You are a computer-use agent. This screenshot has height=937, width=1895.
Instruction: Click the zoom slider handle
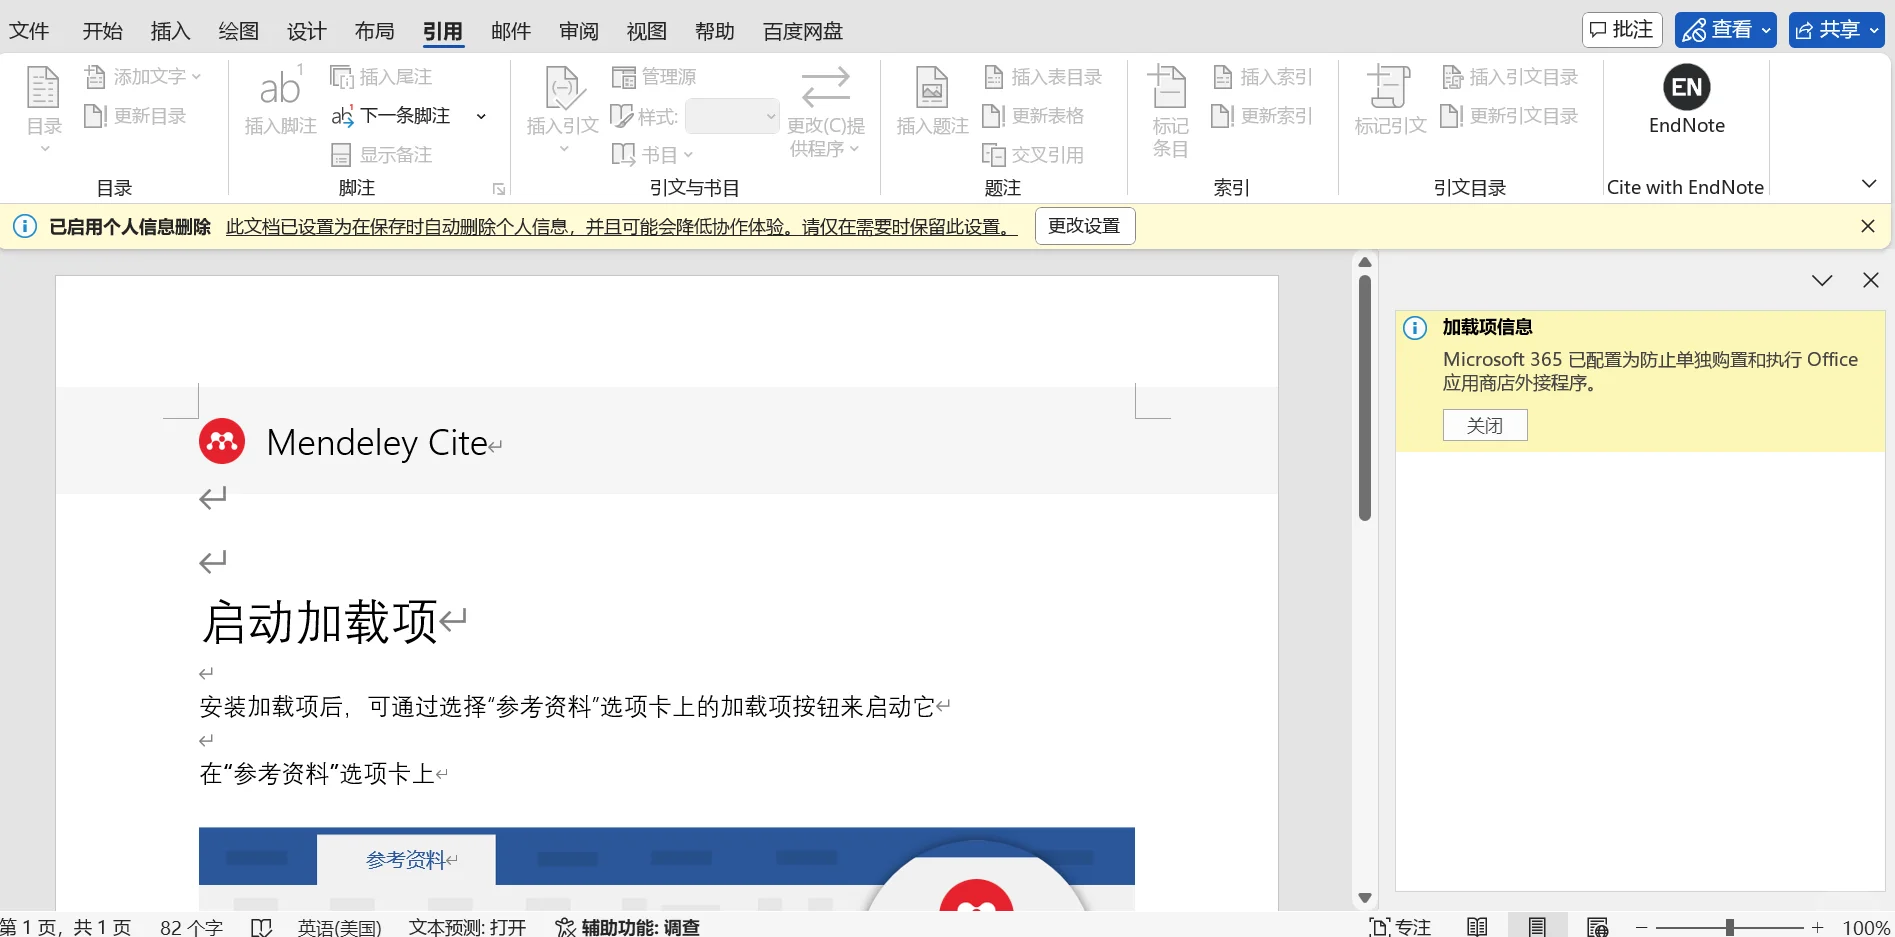1729,928
